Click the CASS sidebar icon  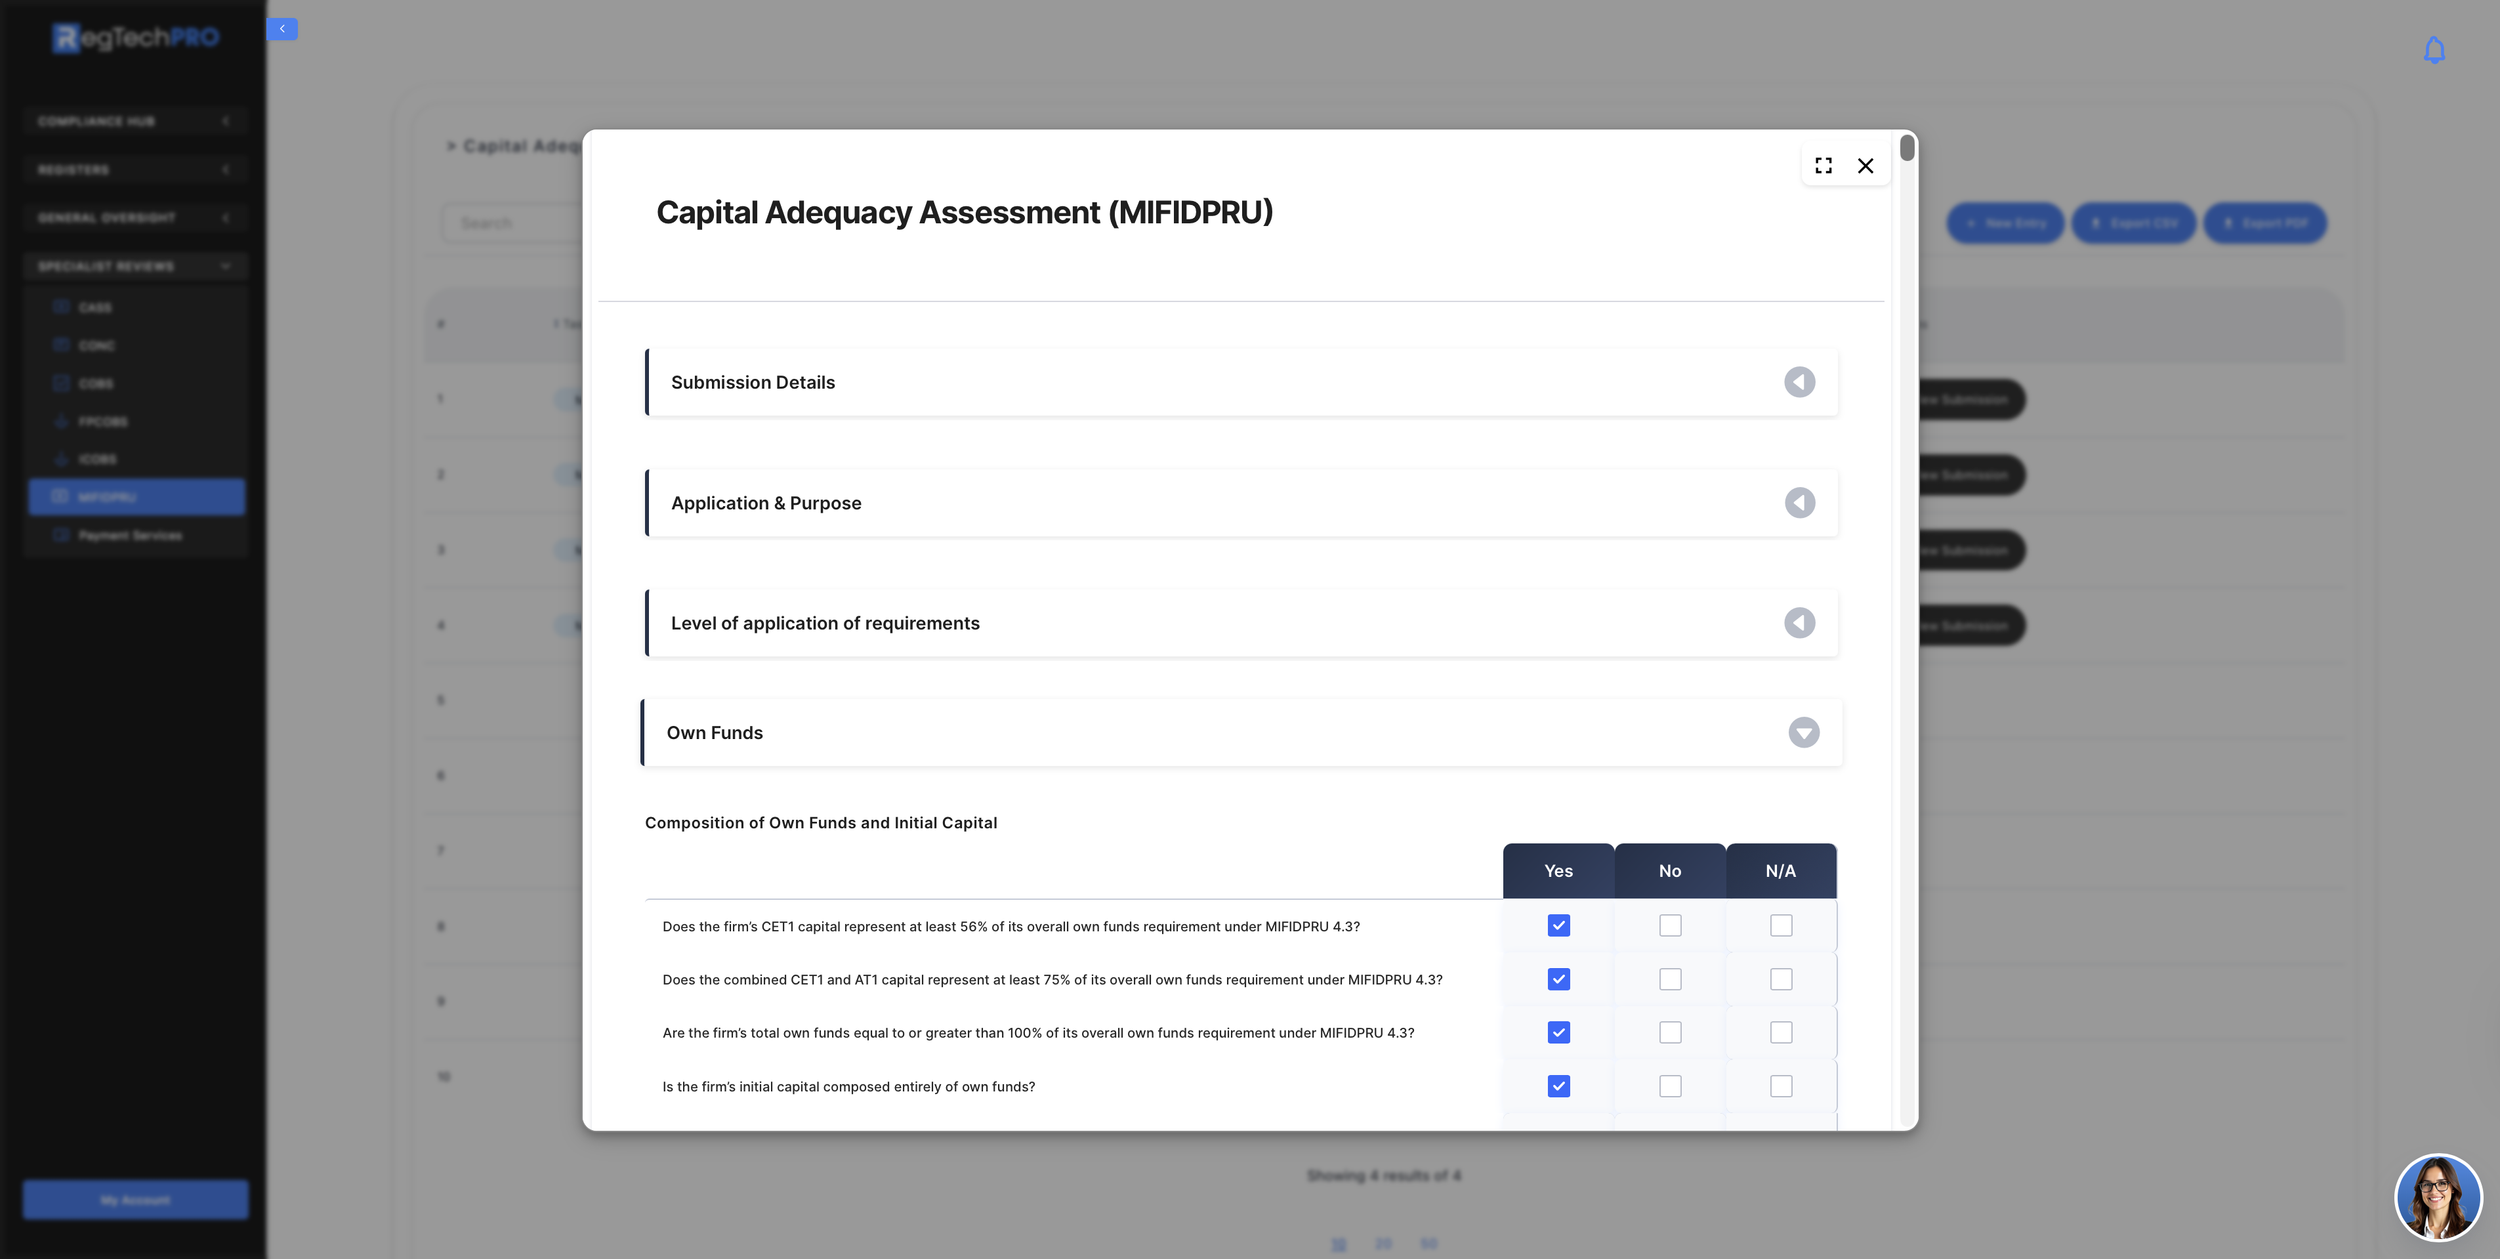pos(61,307)
